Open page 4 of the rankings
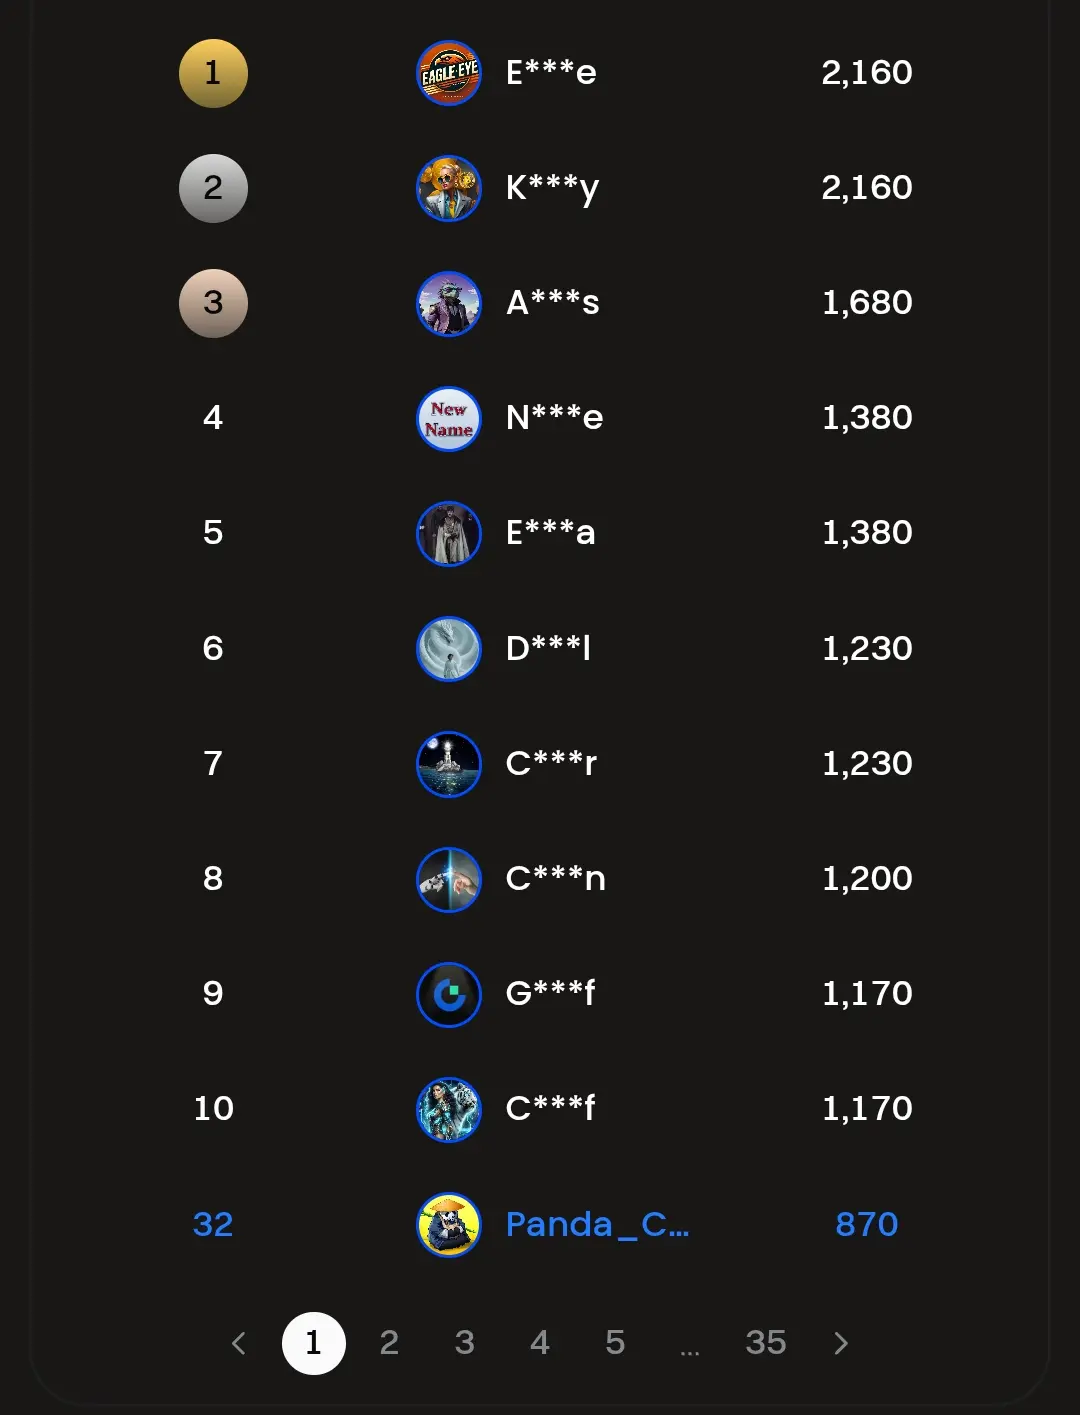Viewport: 1080px width, 1415px height. click(x=540, y=1343)
